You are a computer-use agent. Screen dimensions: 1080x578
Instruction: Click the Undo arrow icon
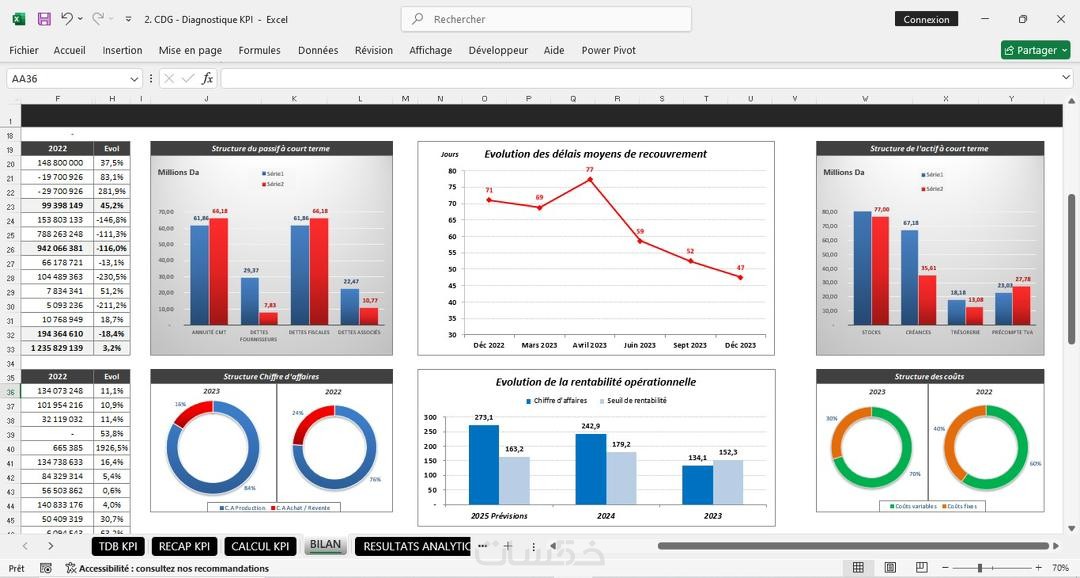tap(66, 19)
